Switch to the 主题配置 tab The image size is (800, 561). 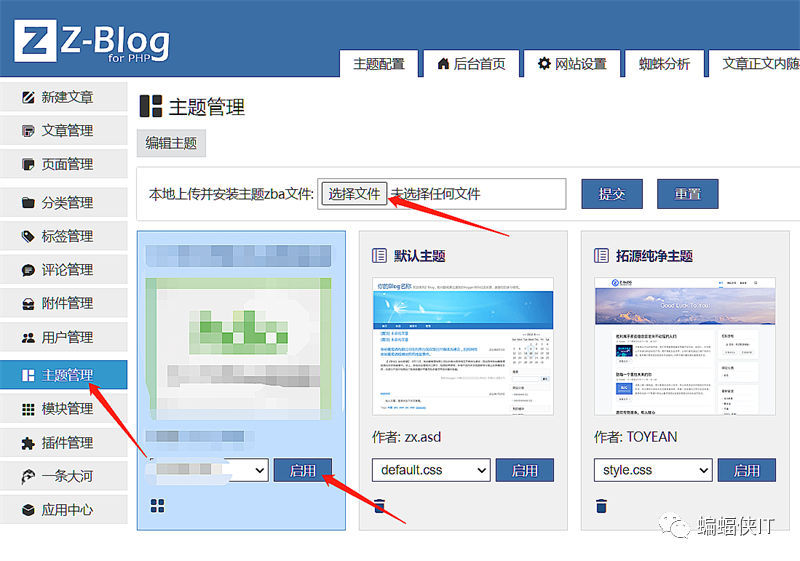[x=379, y=64]
